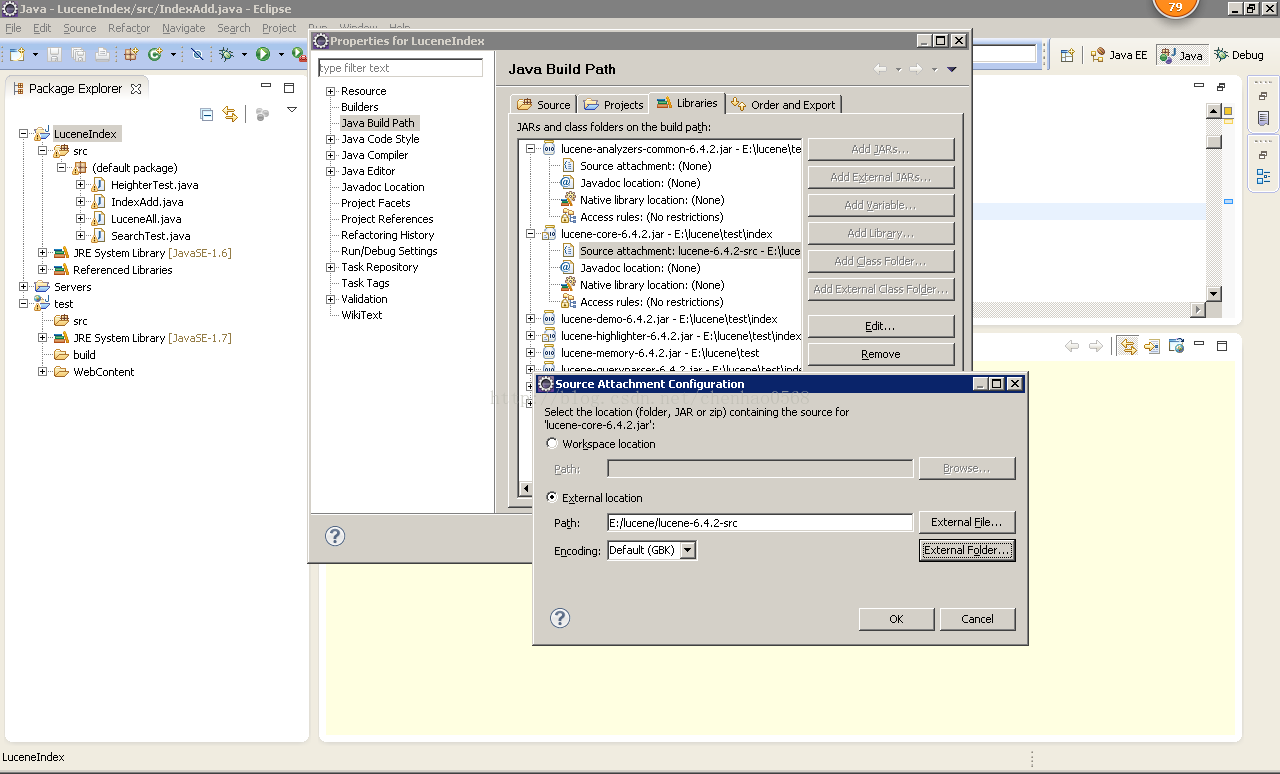Open the Source tab in Java Build Path

(x=543, y=104)
